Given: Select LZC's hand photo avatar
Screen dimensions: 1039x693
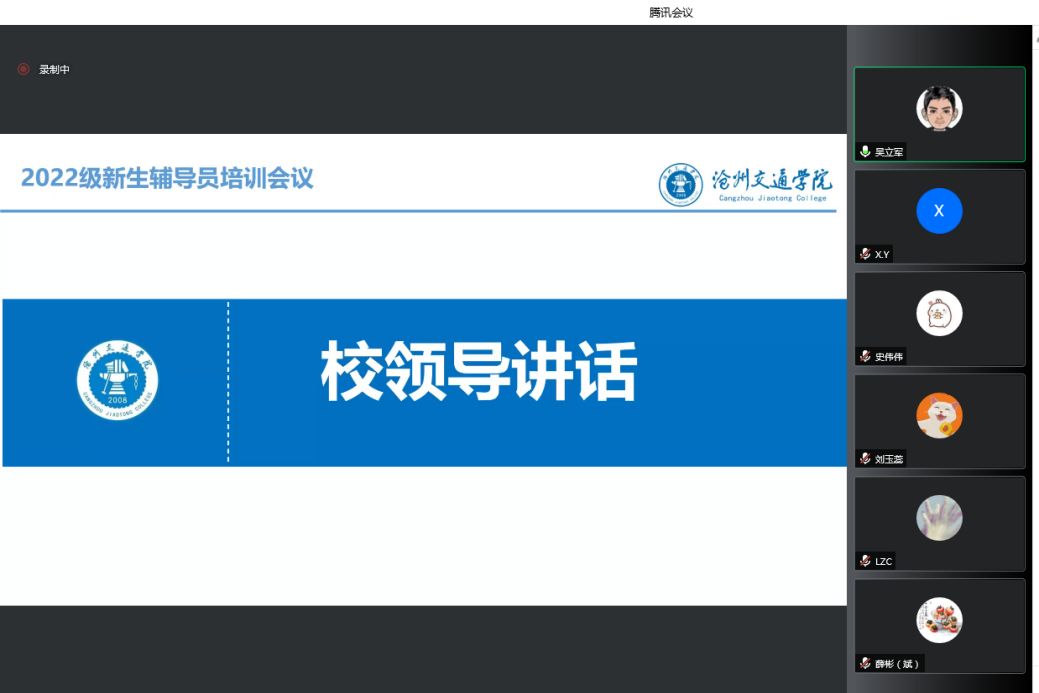Looking at the screenshot, I should pyautogui.click(x=939, y=518).
